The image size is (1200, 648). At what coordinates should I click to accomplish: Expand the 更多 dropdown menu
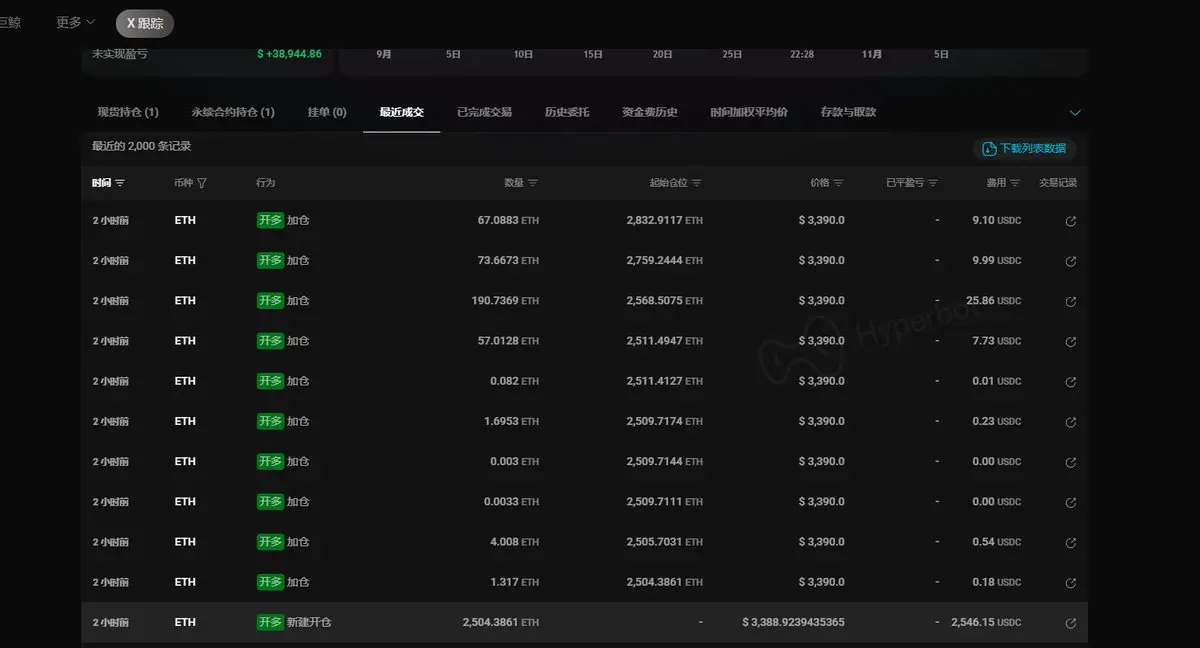pyautogui.click(x=76, y=22)
